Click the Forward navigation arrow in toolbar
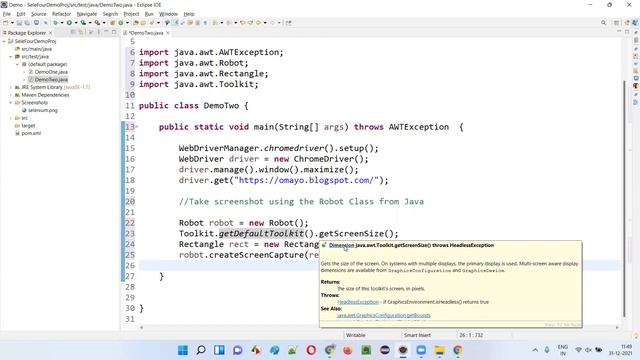 [273, 23]
